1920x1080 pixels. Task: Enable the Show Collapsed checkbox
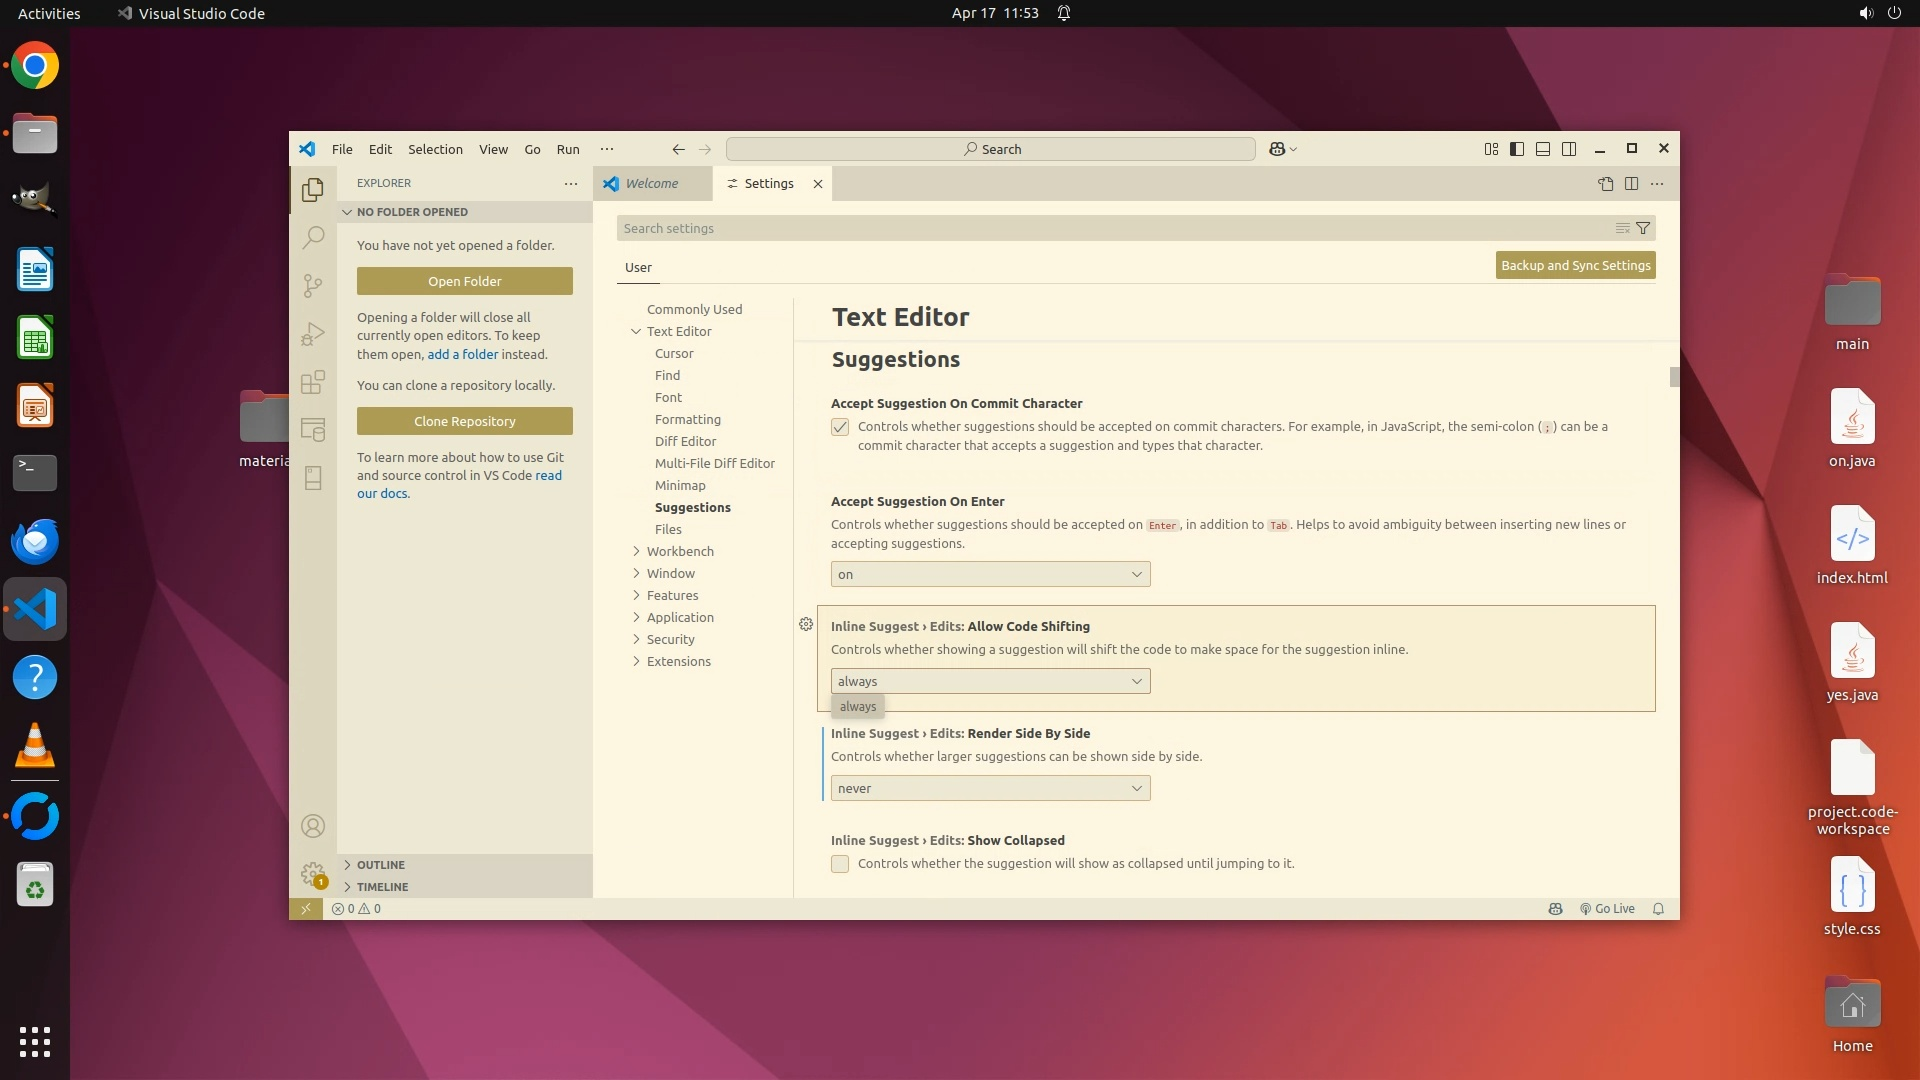[840, 864]
